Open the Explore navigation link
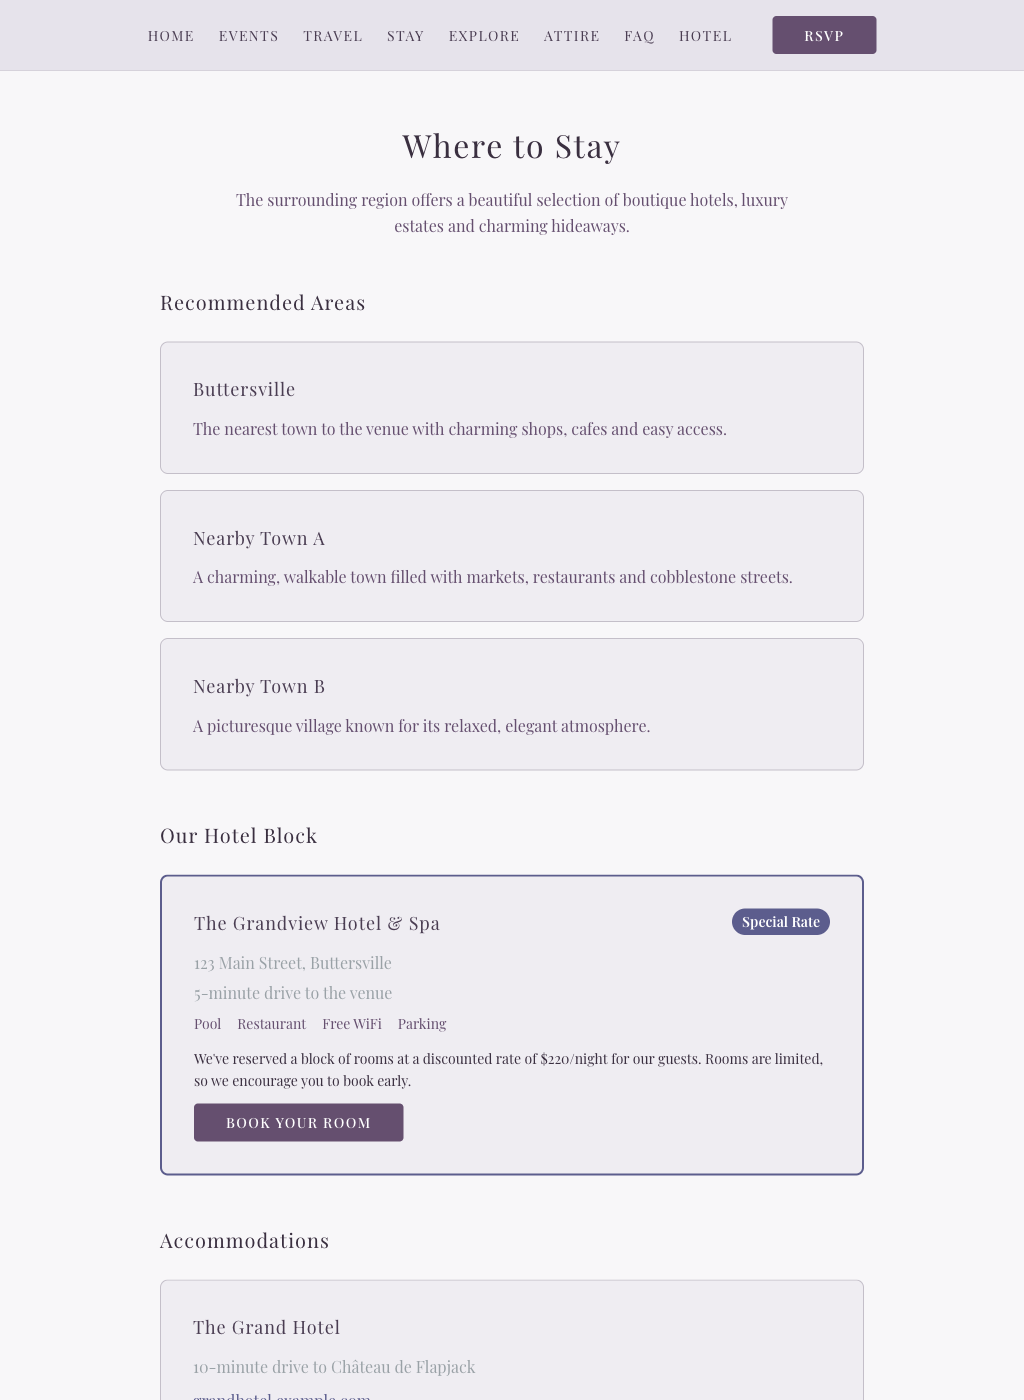 [x=484, y=36]
